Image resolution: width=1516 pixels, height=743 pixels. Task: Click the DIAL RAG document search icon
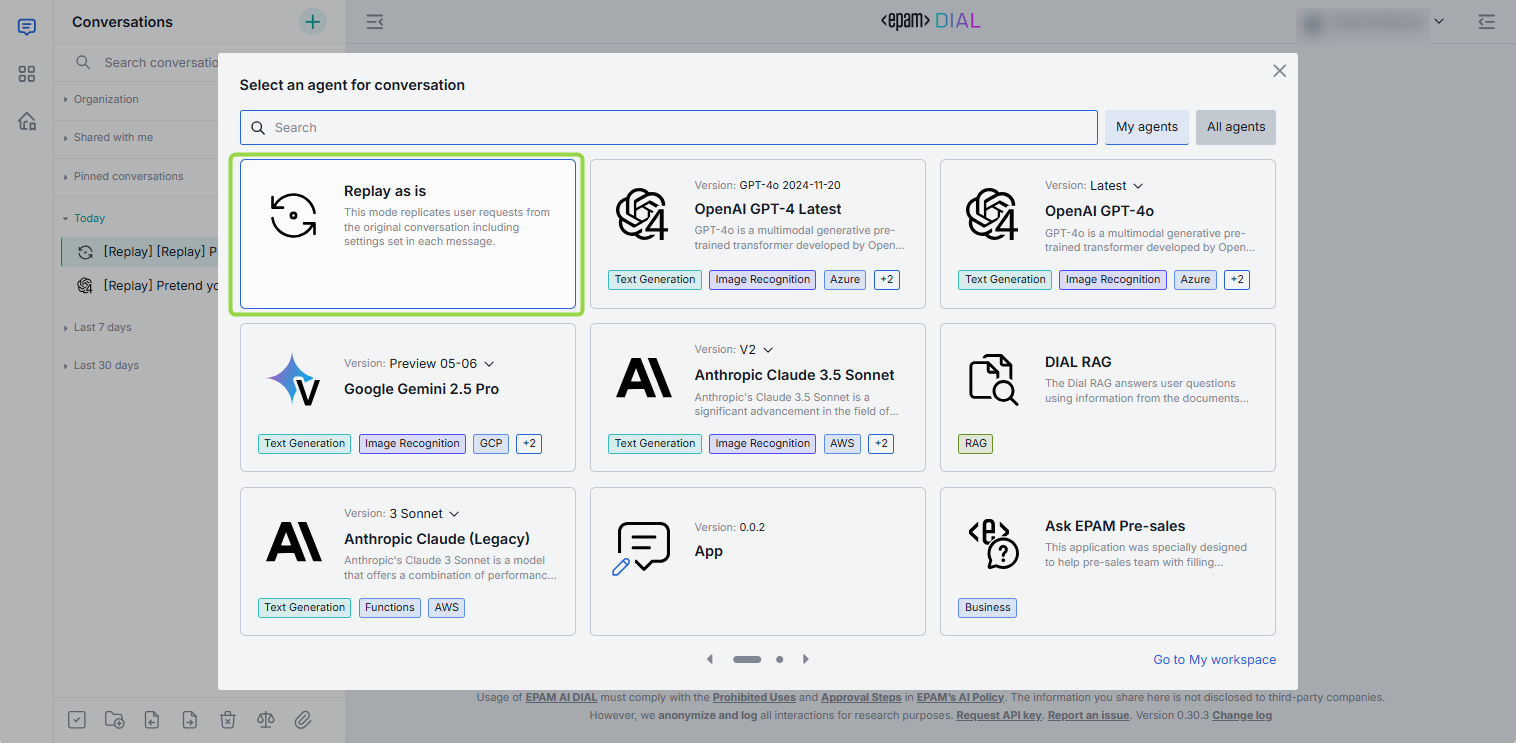pyautogui.click(x=993, y=380)
